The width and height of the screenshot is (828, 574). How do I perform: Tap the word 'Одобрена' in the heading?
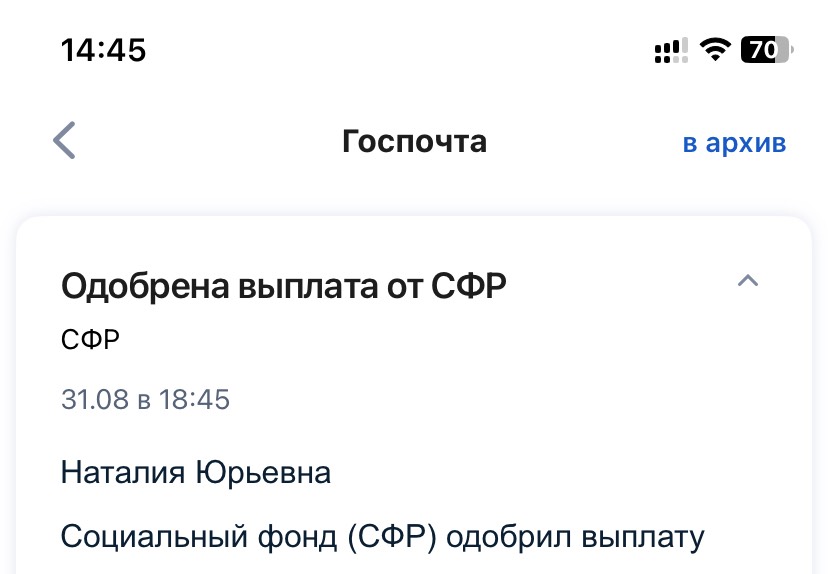coord(145,286)
